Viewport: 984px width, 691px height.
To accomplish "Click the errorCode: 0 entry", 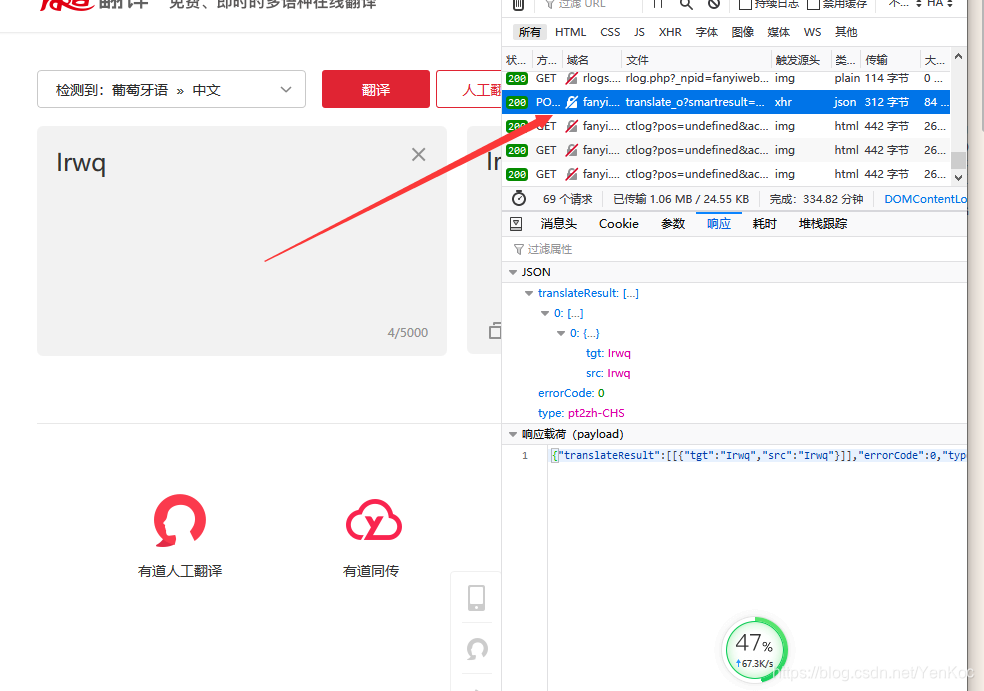I will pos(571,393).
